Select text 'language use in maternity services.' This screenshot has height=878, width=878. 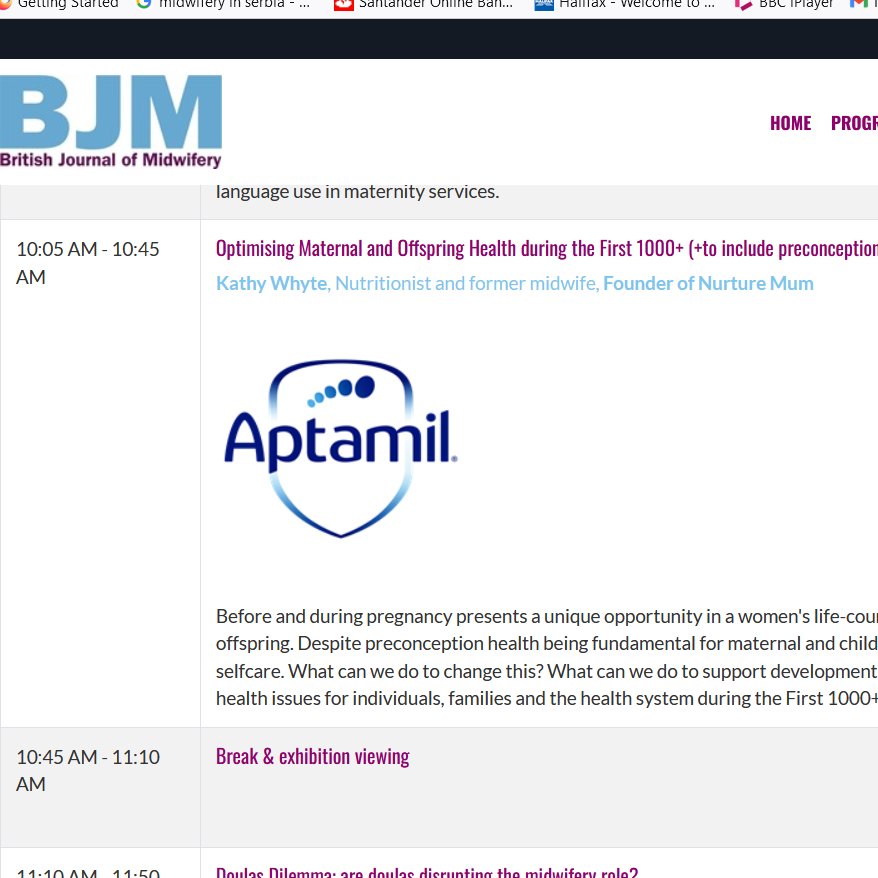pyautogui.click(x=357, y=192)
